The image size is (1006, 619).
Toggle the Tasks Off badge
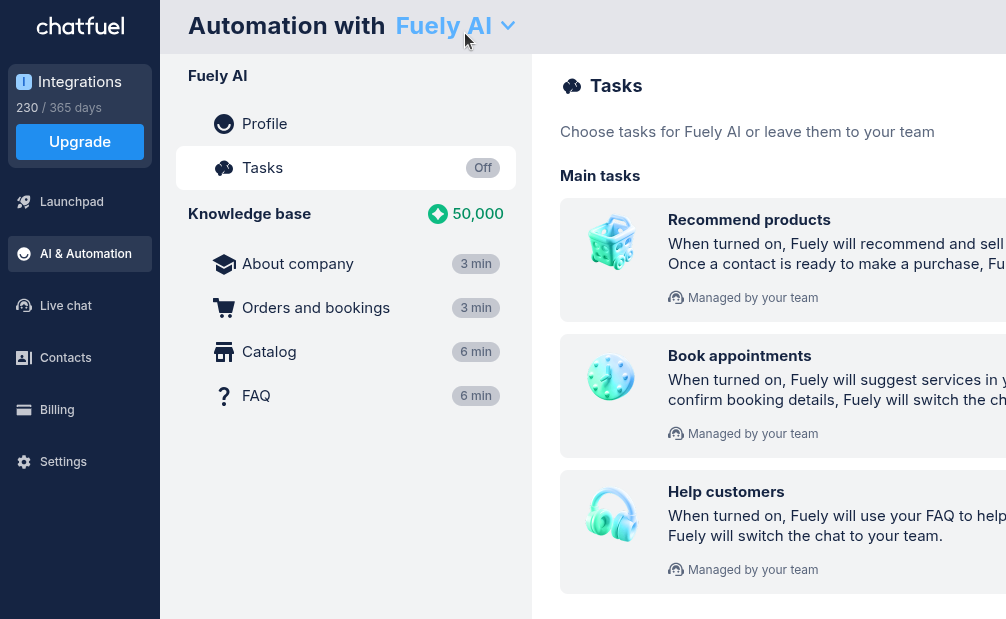[483, 168]
